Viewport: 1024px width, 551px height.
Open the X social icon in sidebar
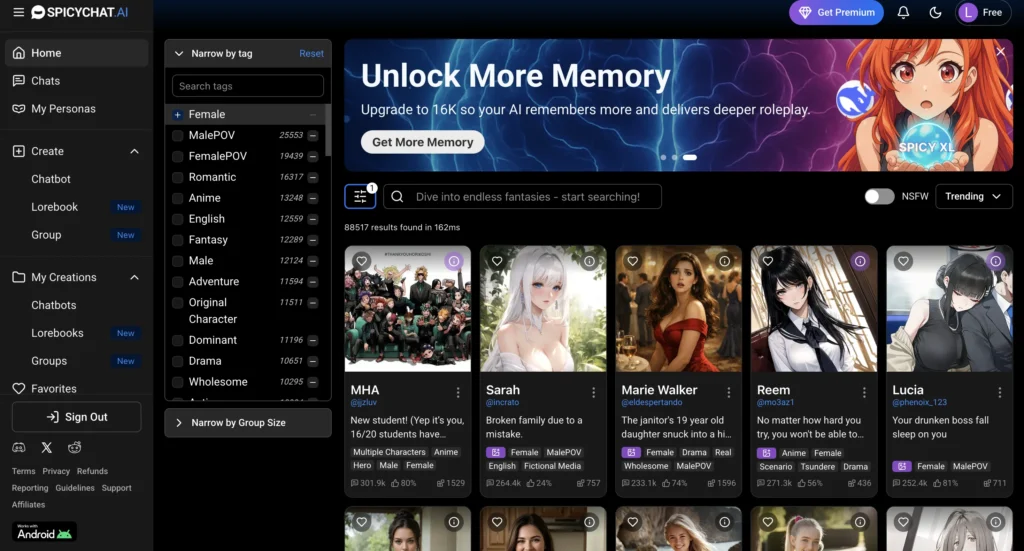click(47, 447)
